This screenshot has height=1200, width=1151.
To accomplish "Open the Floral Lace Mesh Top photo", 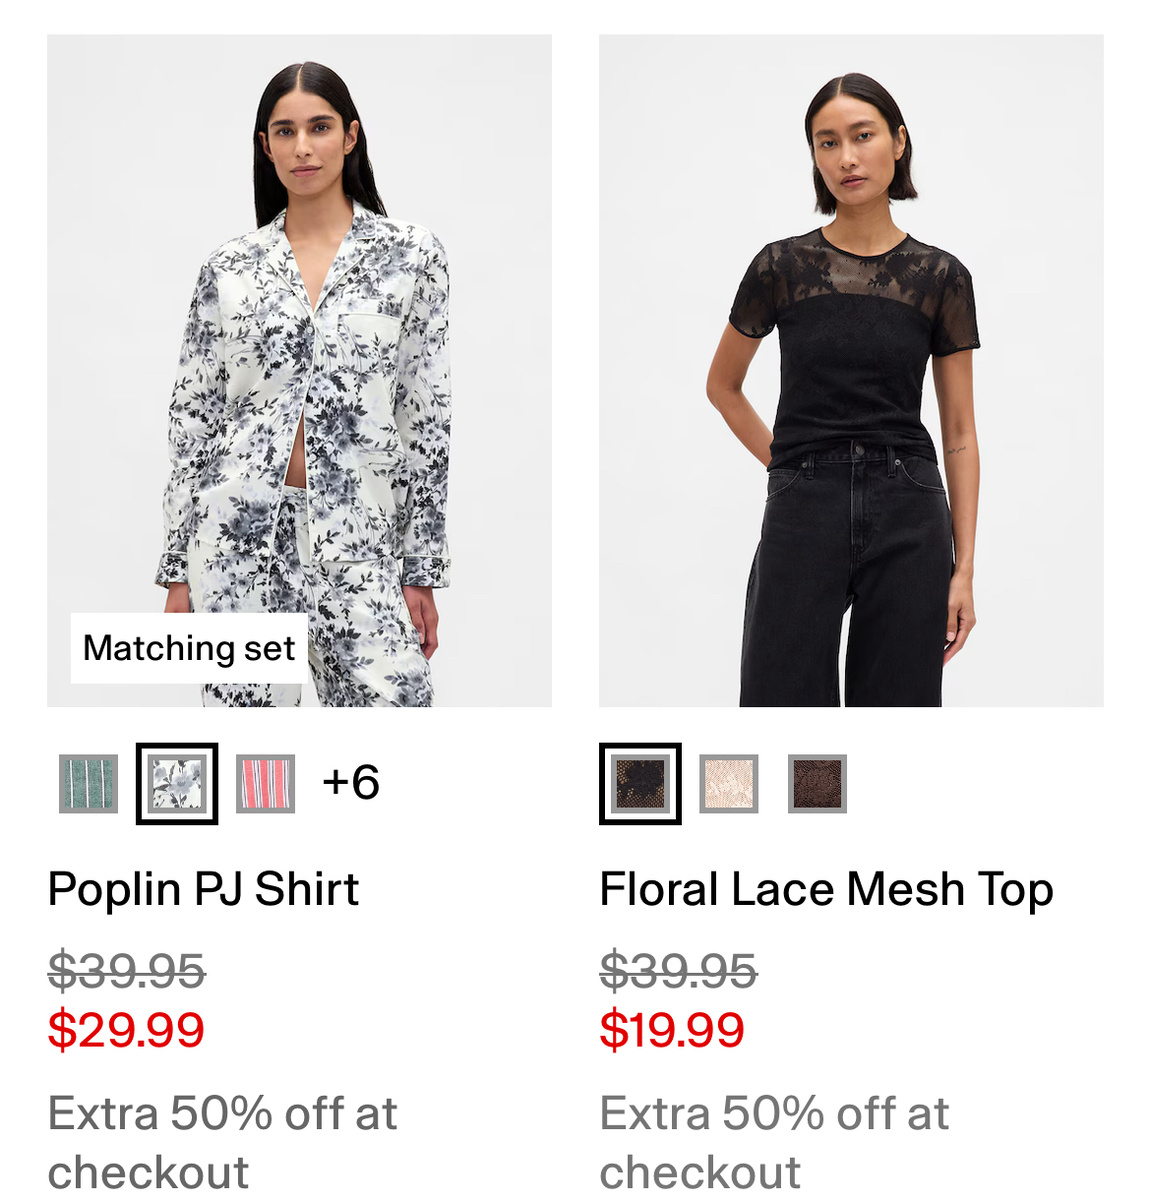I will click(851, 371).
